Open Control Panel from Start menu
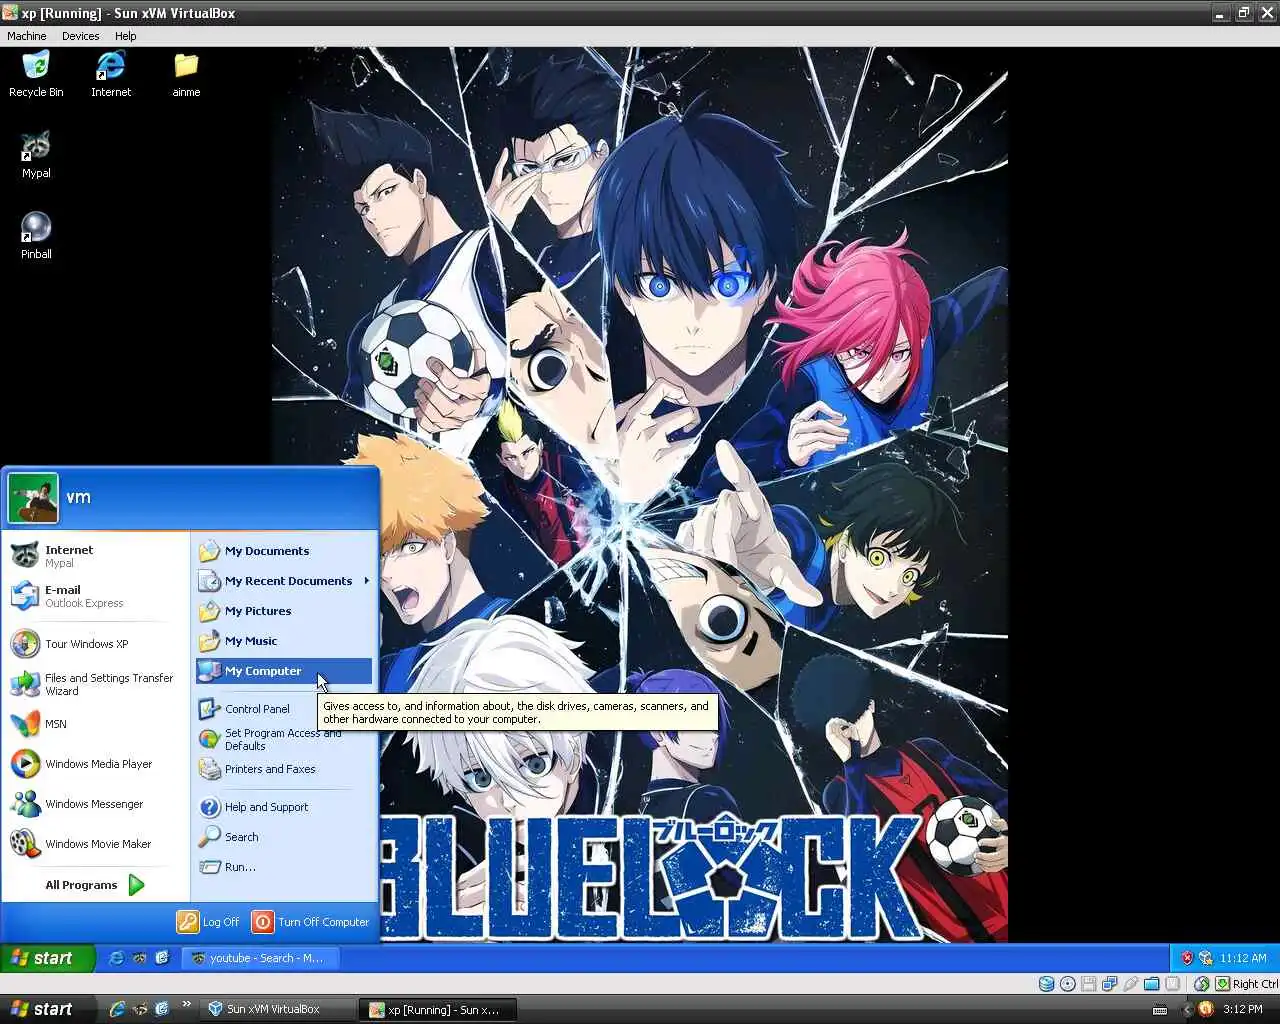 click(x=284, y=709)
